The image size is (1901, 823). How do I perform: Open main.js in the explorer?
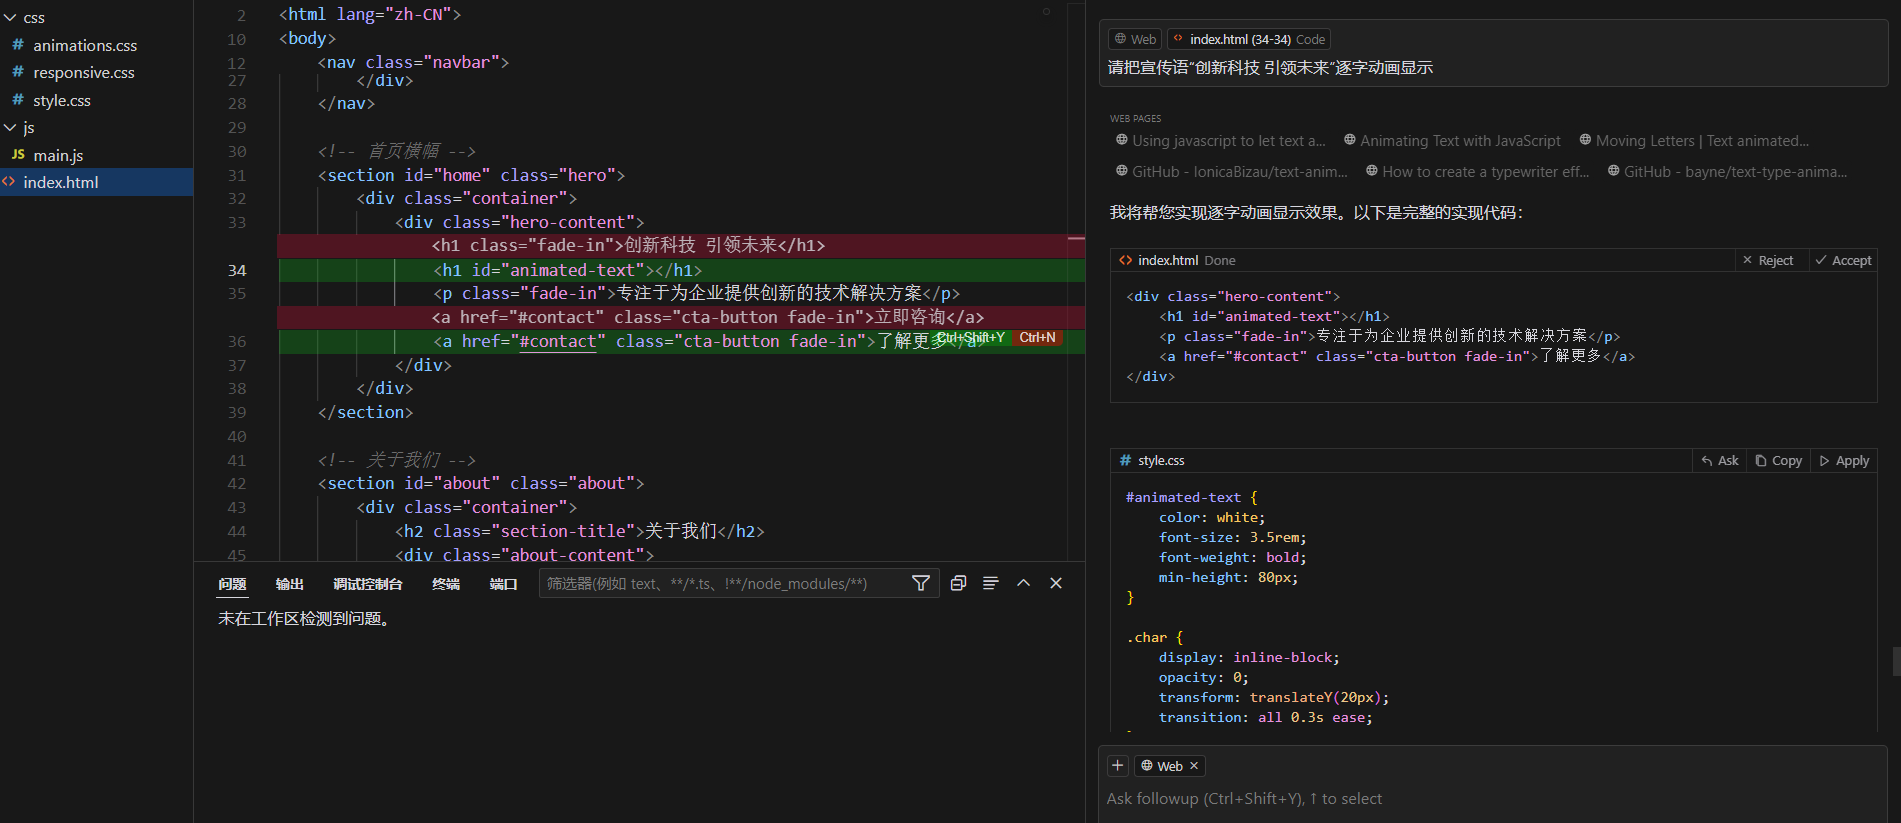pos(58,155)
